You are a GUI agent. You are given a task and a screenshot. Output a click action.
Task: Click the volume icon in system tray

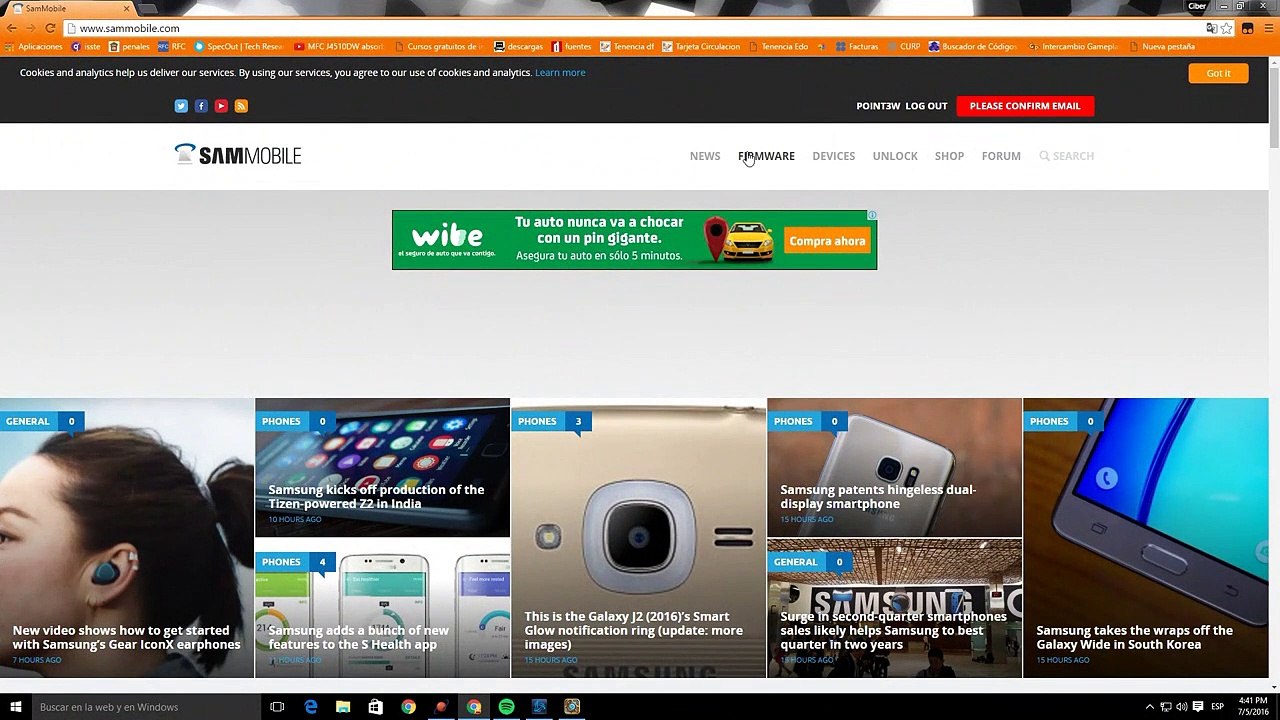[x=1181, y=707]
